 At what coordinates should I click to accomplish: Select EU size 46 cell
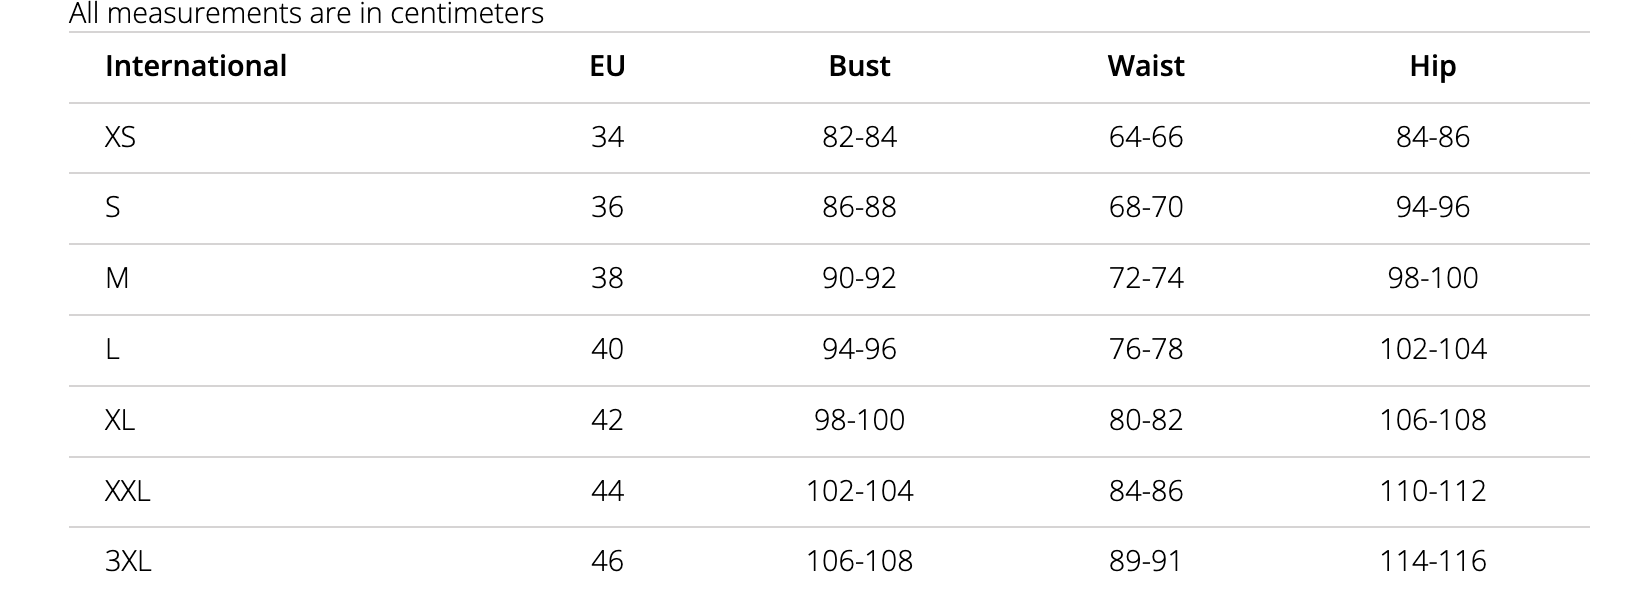click(x=607, y=561)
